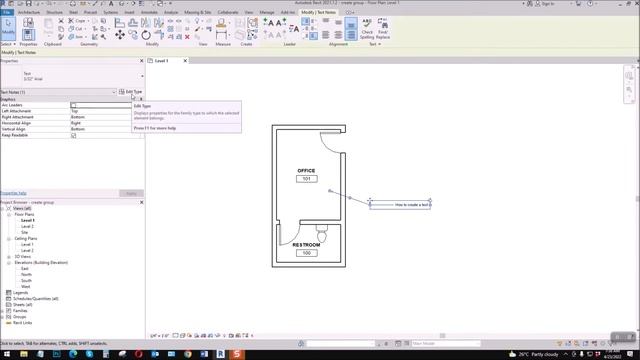The width and height of the screenshot is (640, 360).
Task: Set leader attachment to top left
Action: click(x=306, y=21)
